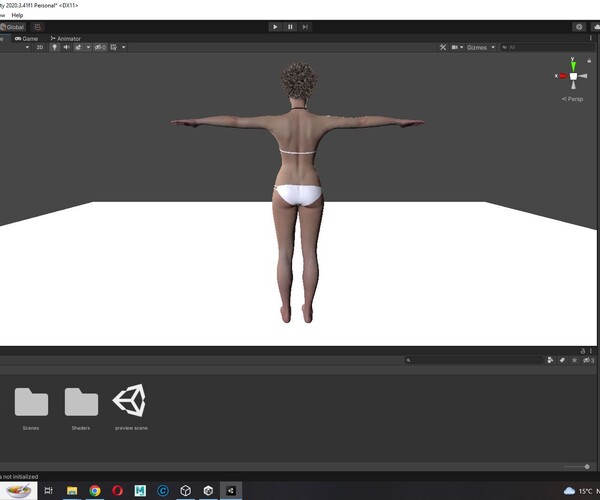The image size is (600, 500).
Task: Click the scene search field
Action: 548,47
